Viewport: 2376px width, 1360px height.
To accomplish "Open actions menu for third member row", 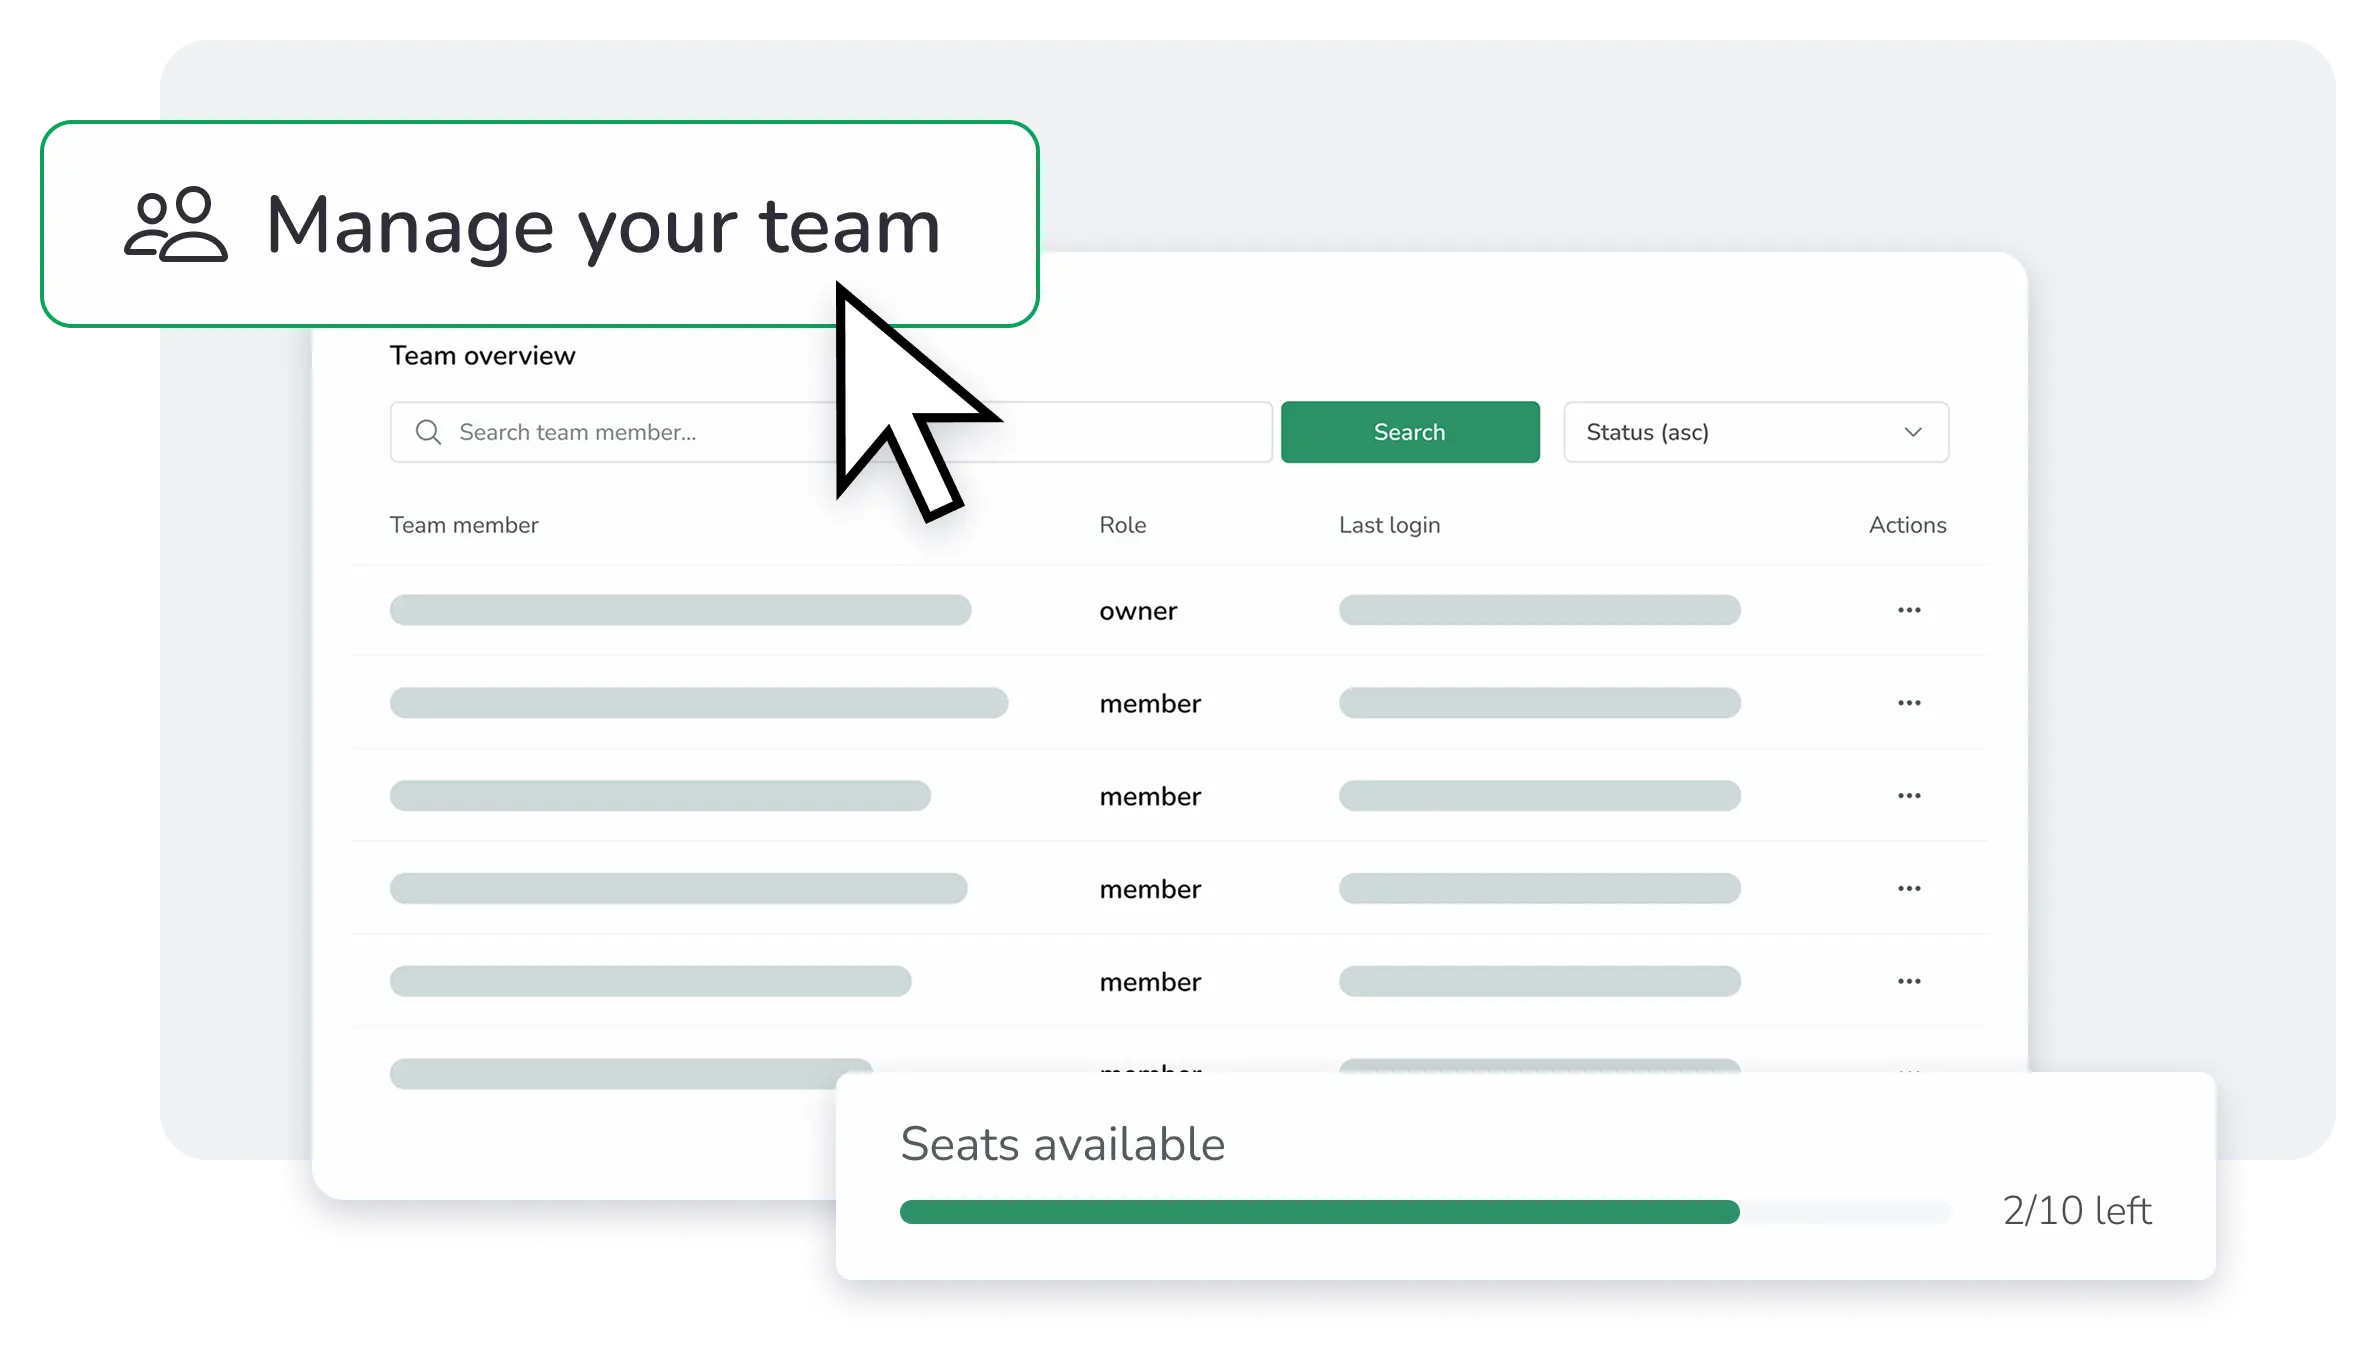I will pos(1909,889).
